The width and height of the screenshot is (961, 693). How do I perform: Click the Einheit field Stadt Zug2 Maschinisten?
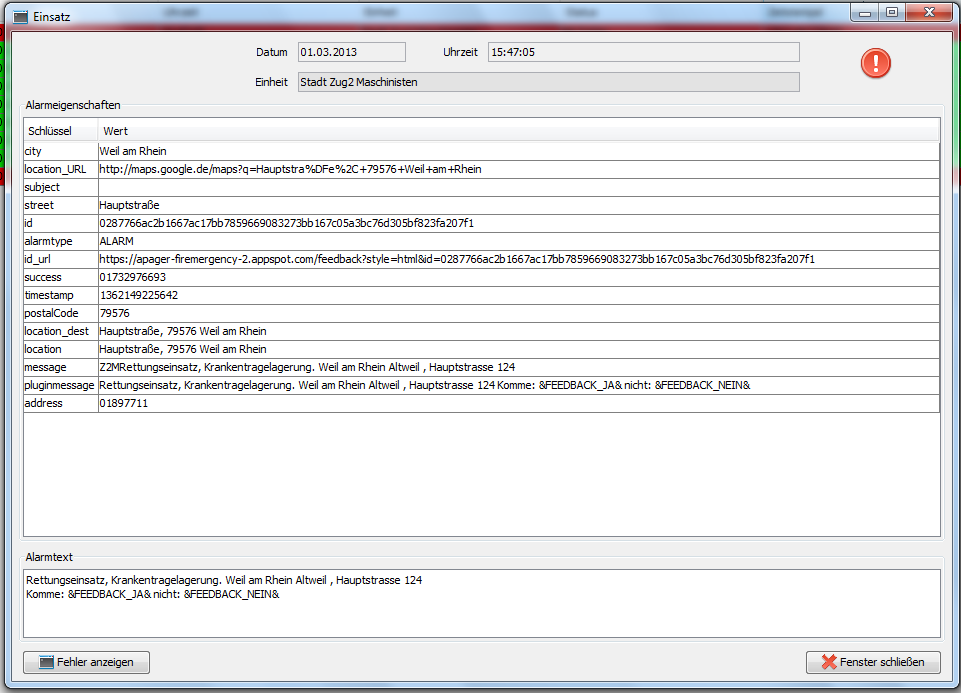click(548, 82)
